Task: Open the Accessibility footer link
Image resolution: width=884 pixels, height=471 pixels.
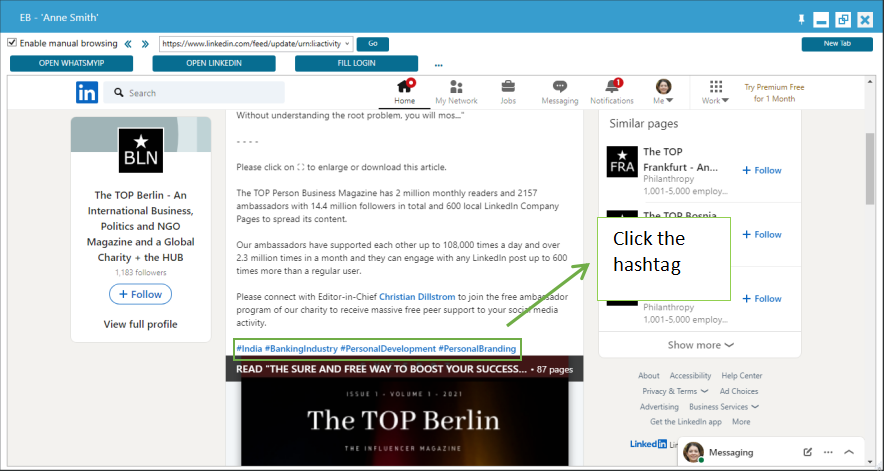Action: click(x=690, y=376)
